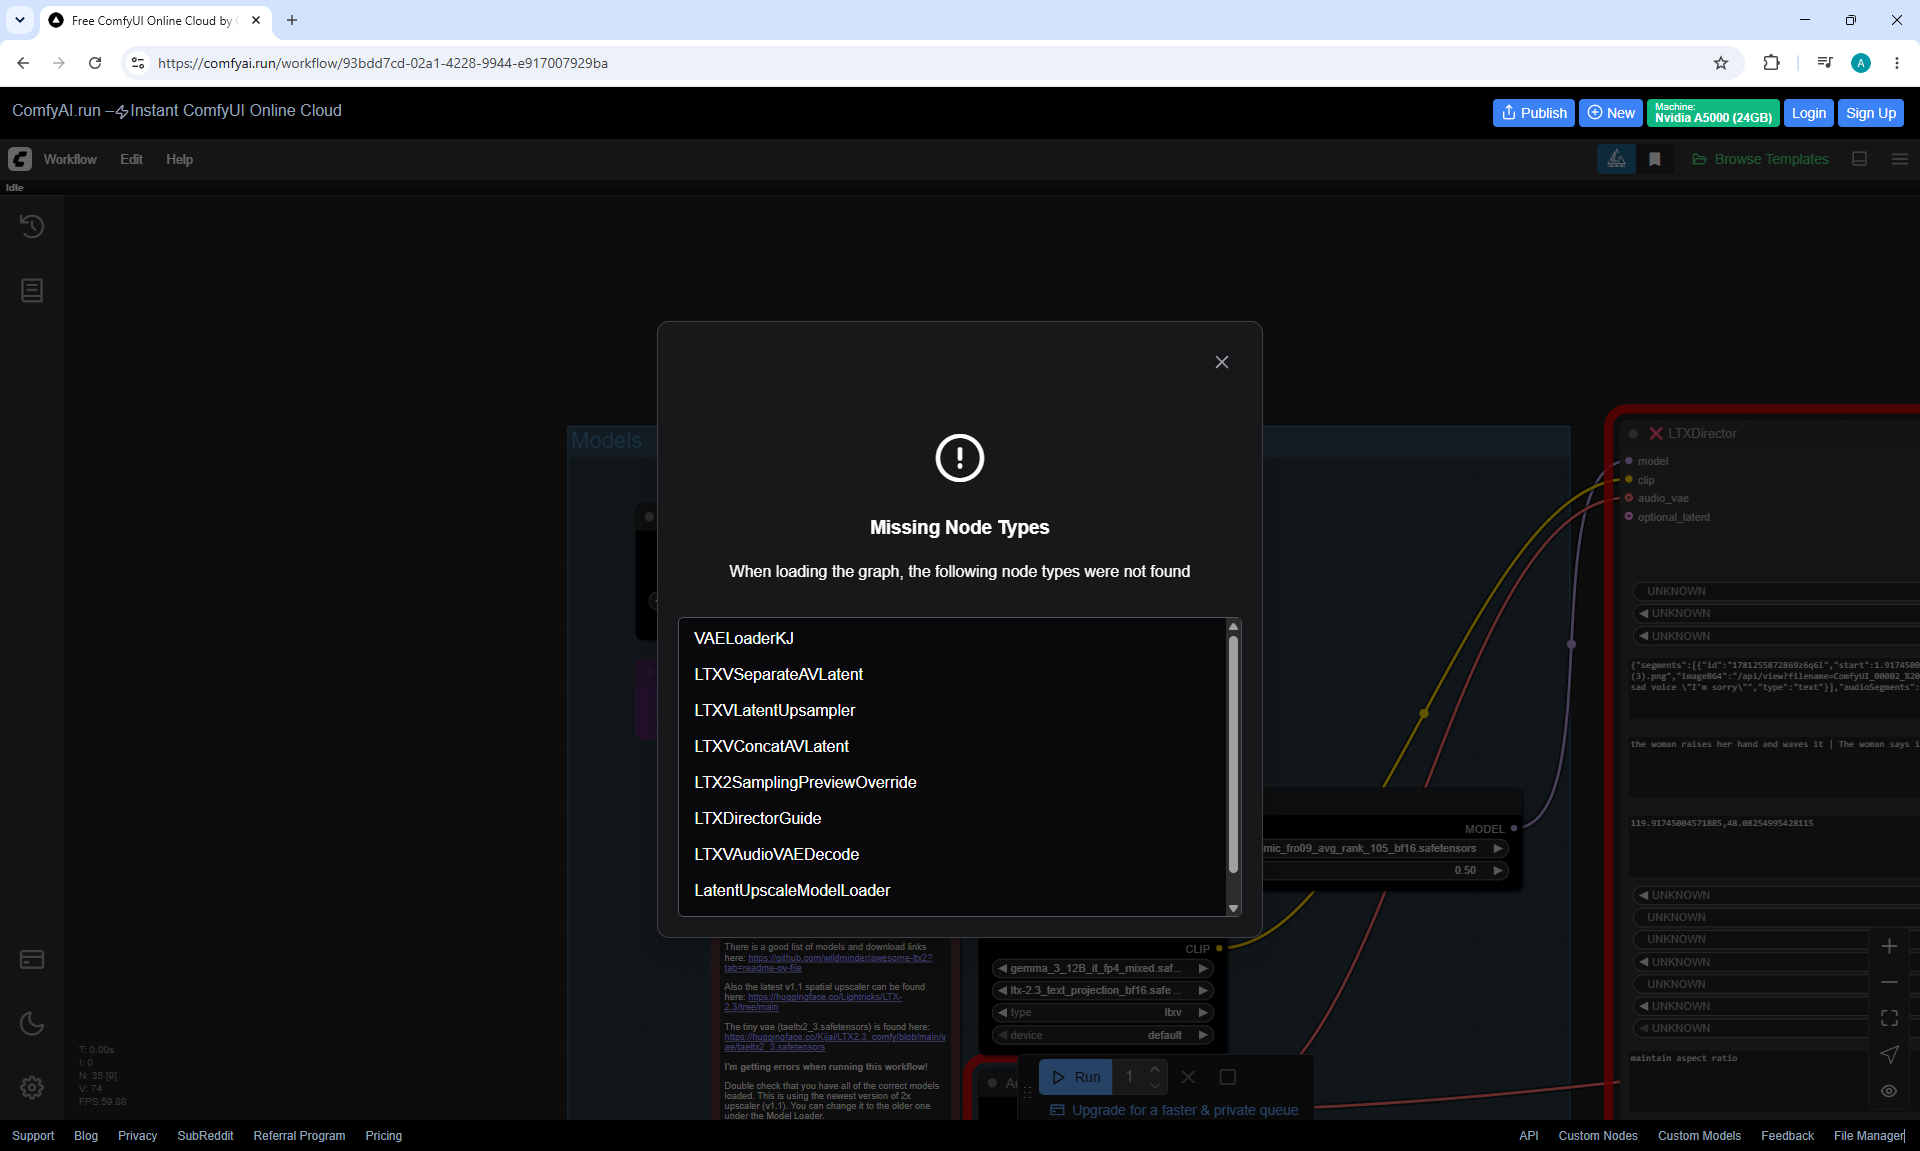Click the Publish button

1534,113
